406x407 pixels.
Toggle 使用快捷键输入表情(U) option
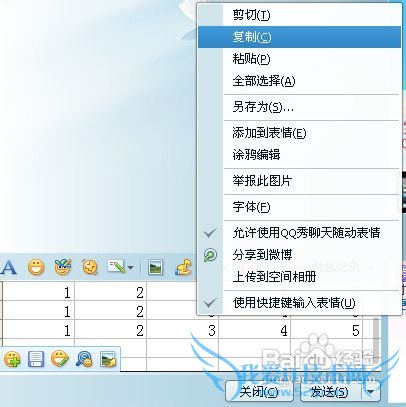point(299,303)
